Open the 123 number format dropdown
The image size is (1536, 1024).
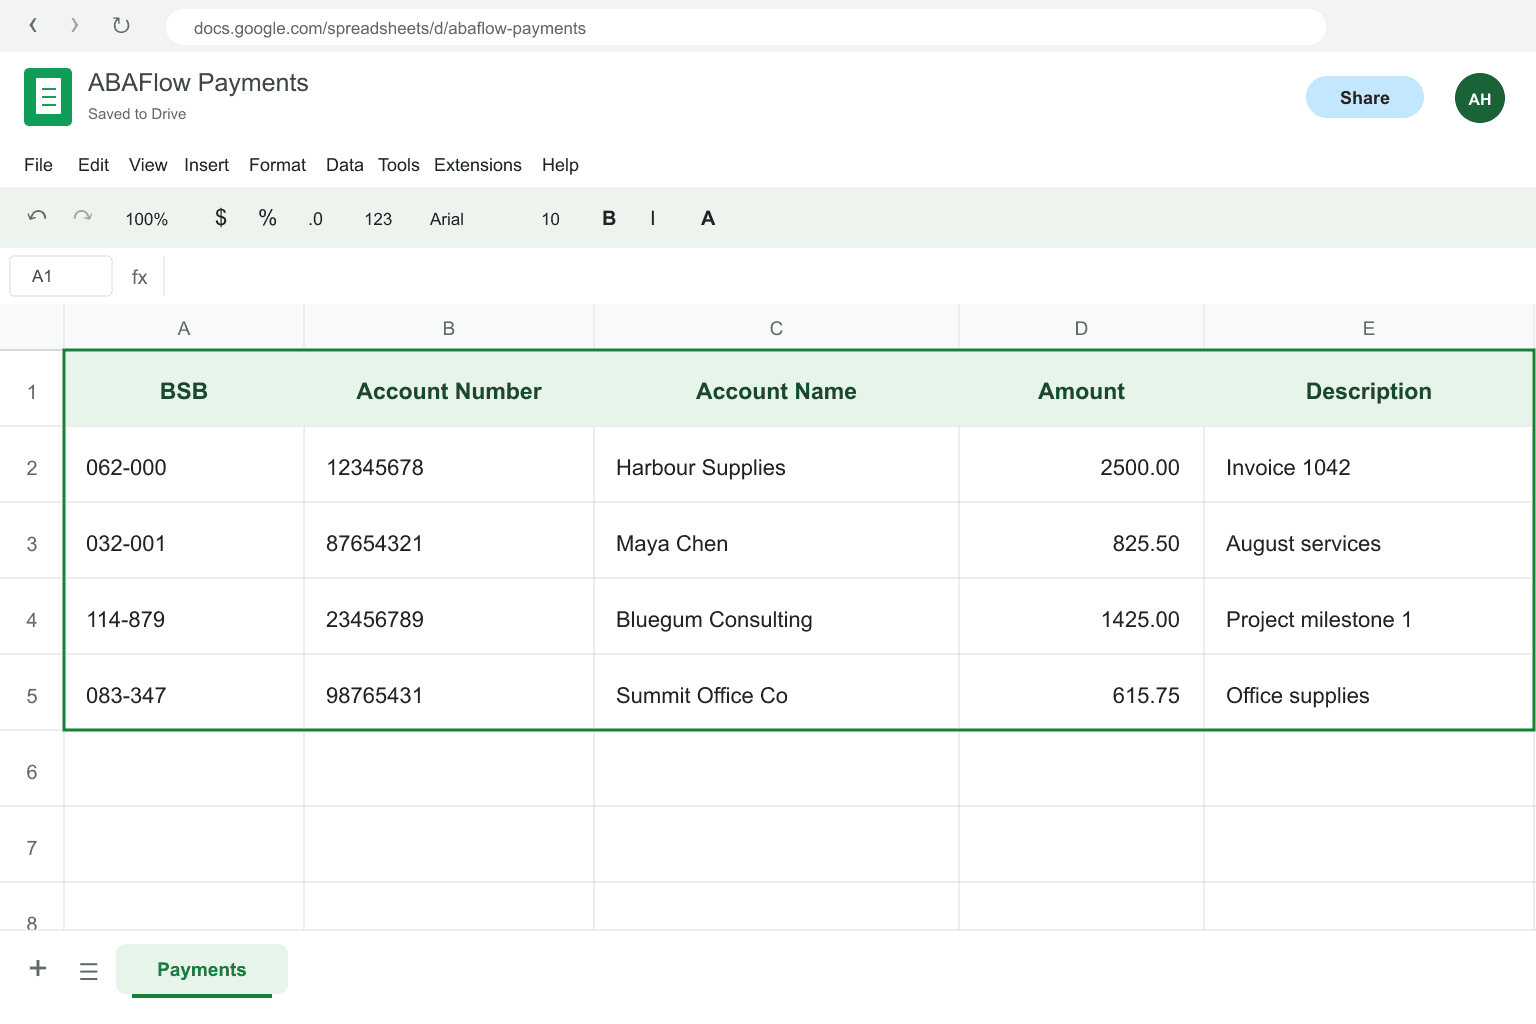tap(378, 219)
